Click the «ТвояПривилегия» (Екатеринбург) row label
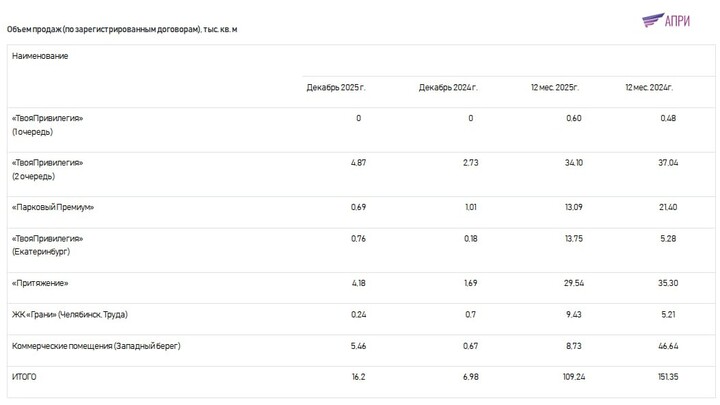The width and height of the screenshot is (720, 405). click(x=47, y=245)
